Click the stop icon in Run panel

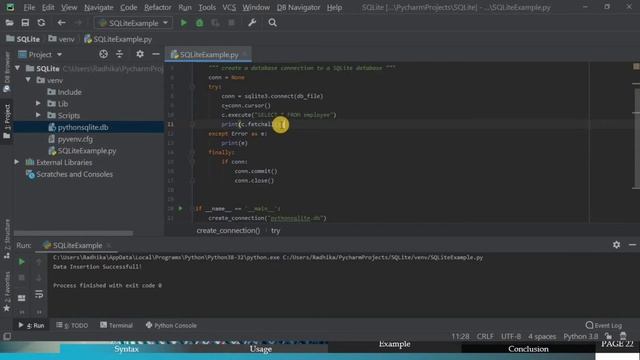(x=22, y=278)
